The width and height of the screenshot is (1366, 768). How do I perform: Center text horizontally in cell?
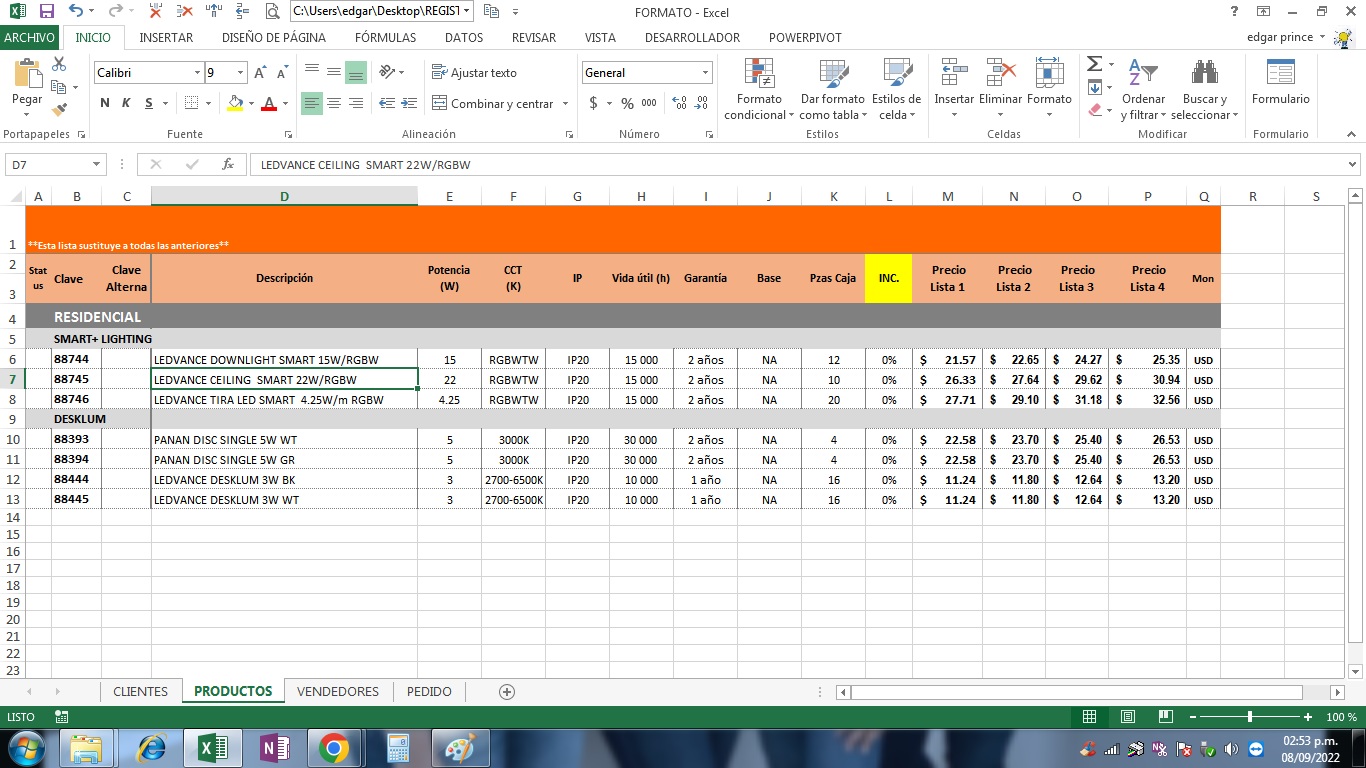[x=334, y=103]
